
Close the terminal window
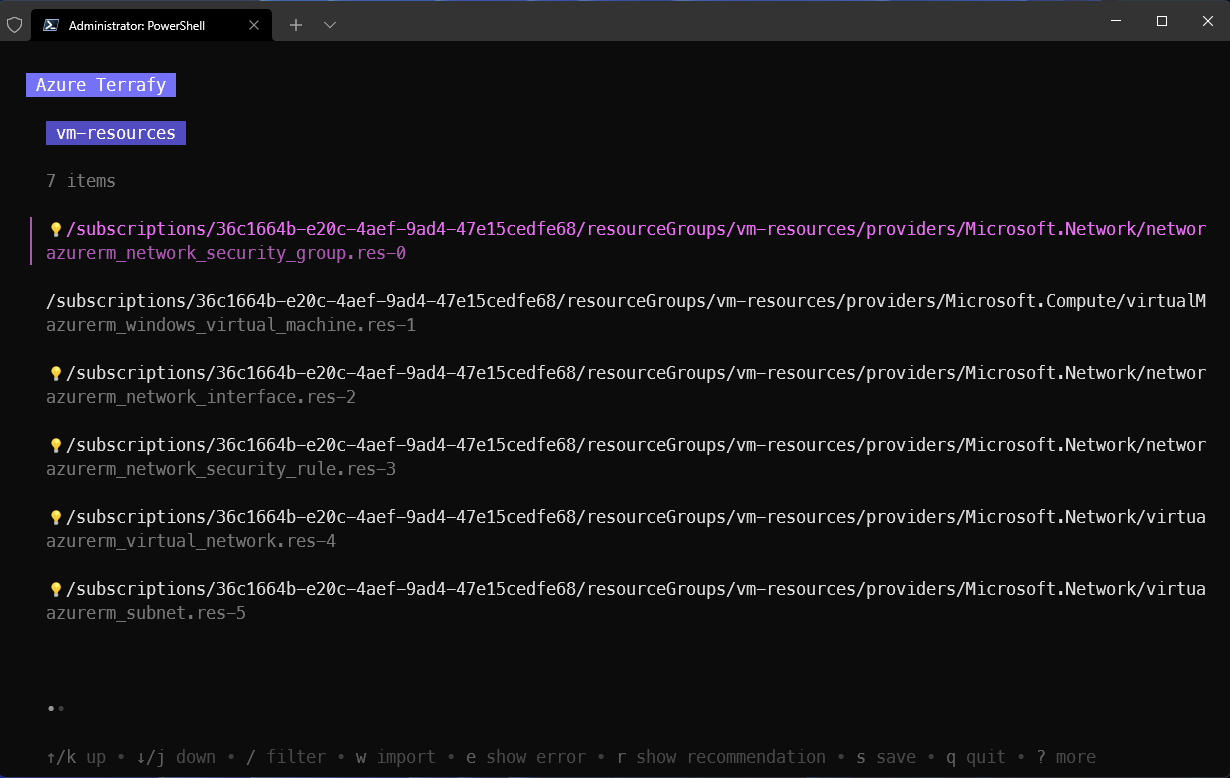pyautogui.click(x=1207, y=21)
